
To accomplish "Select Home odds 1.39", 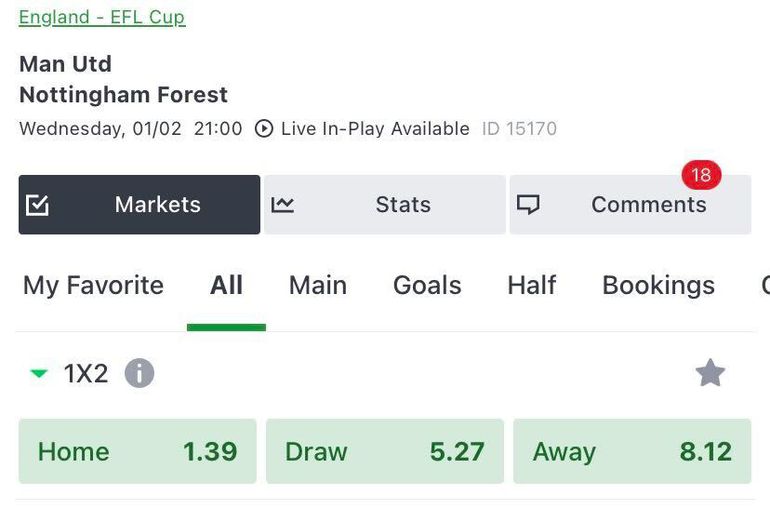I will tap(137, 451).
